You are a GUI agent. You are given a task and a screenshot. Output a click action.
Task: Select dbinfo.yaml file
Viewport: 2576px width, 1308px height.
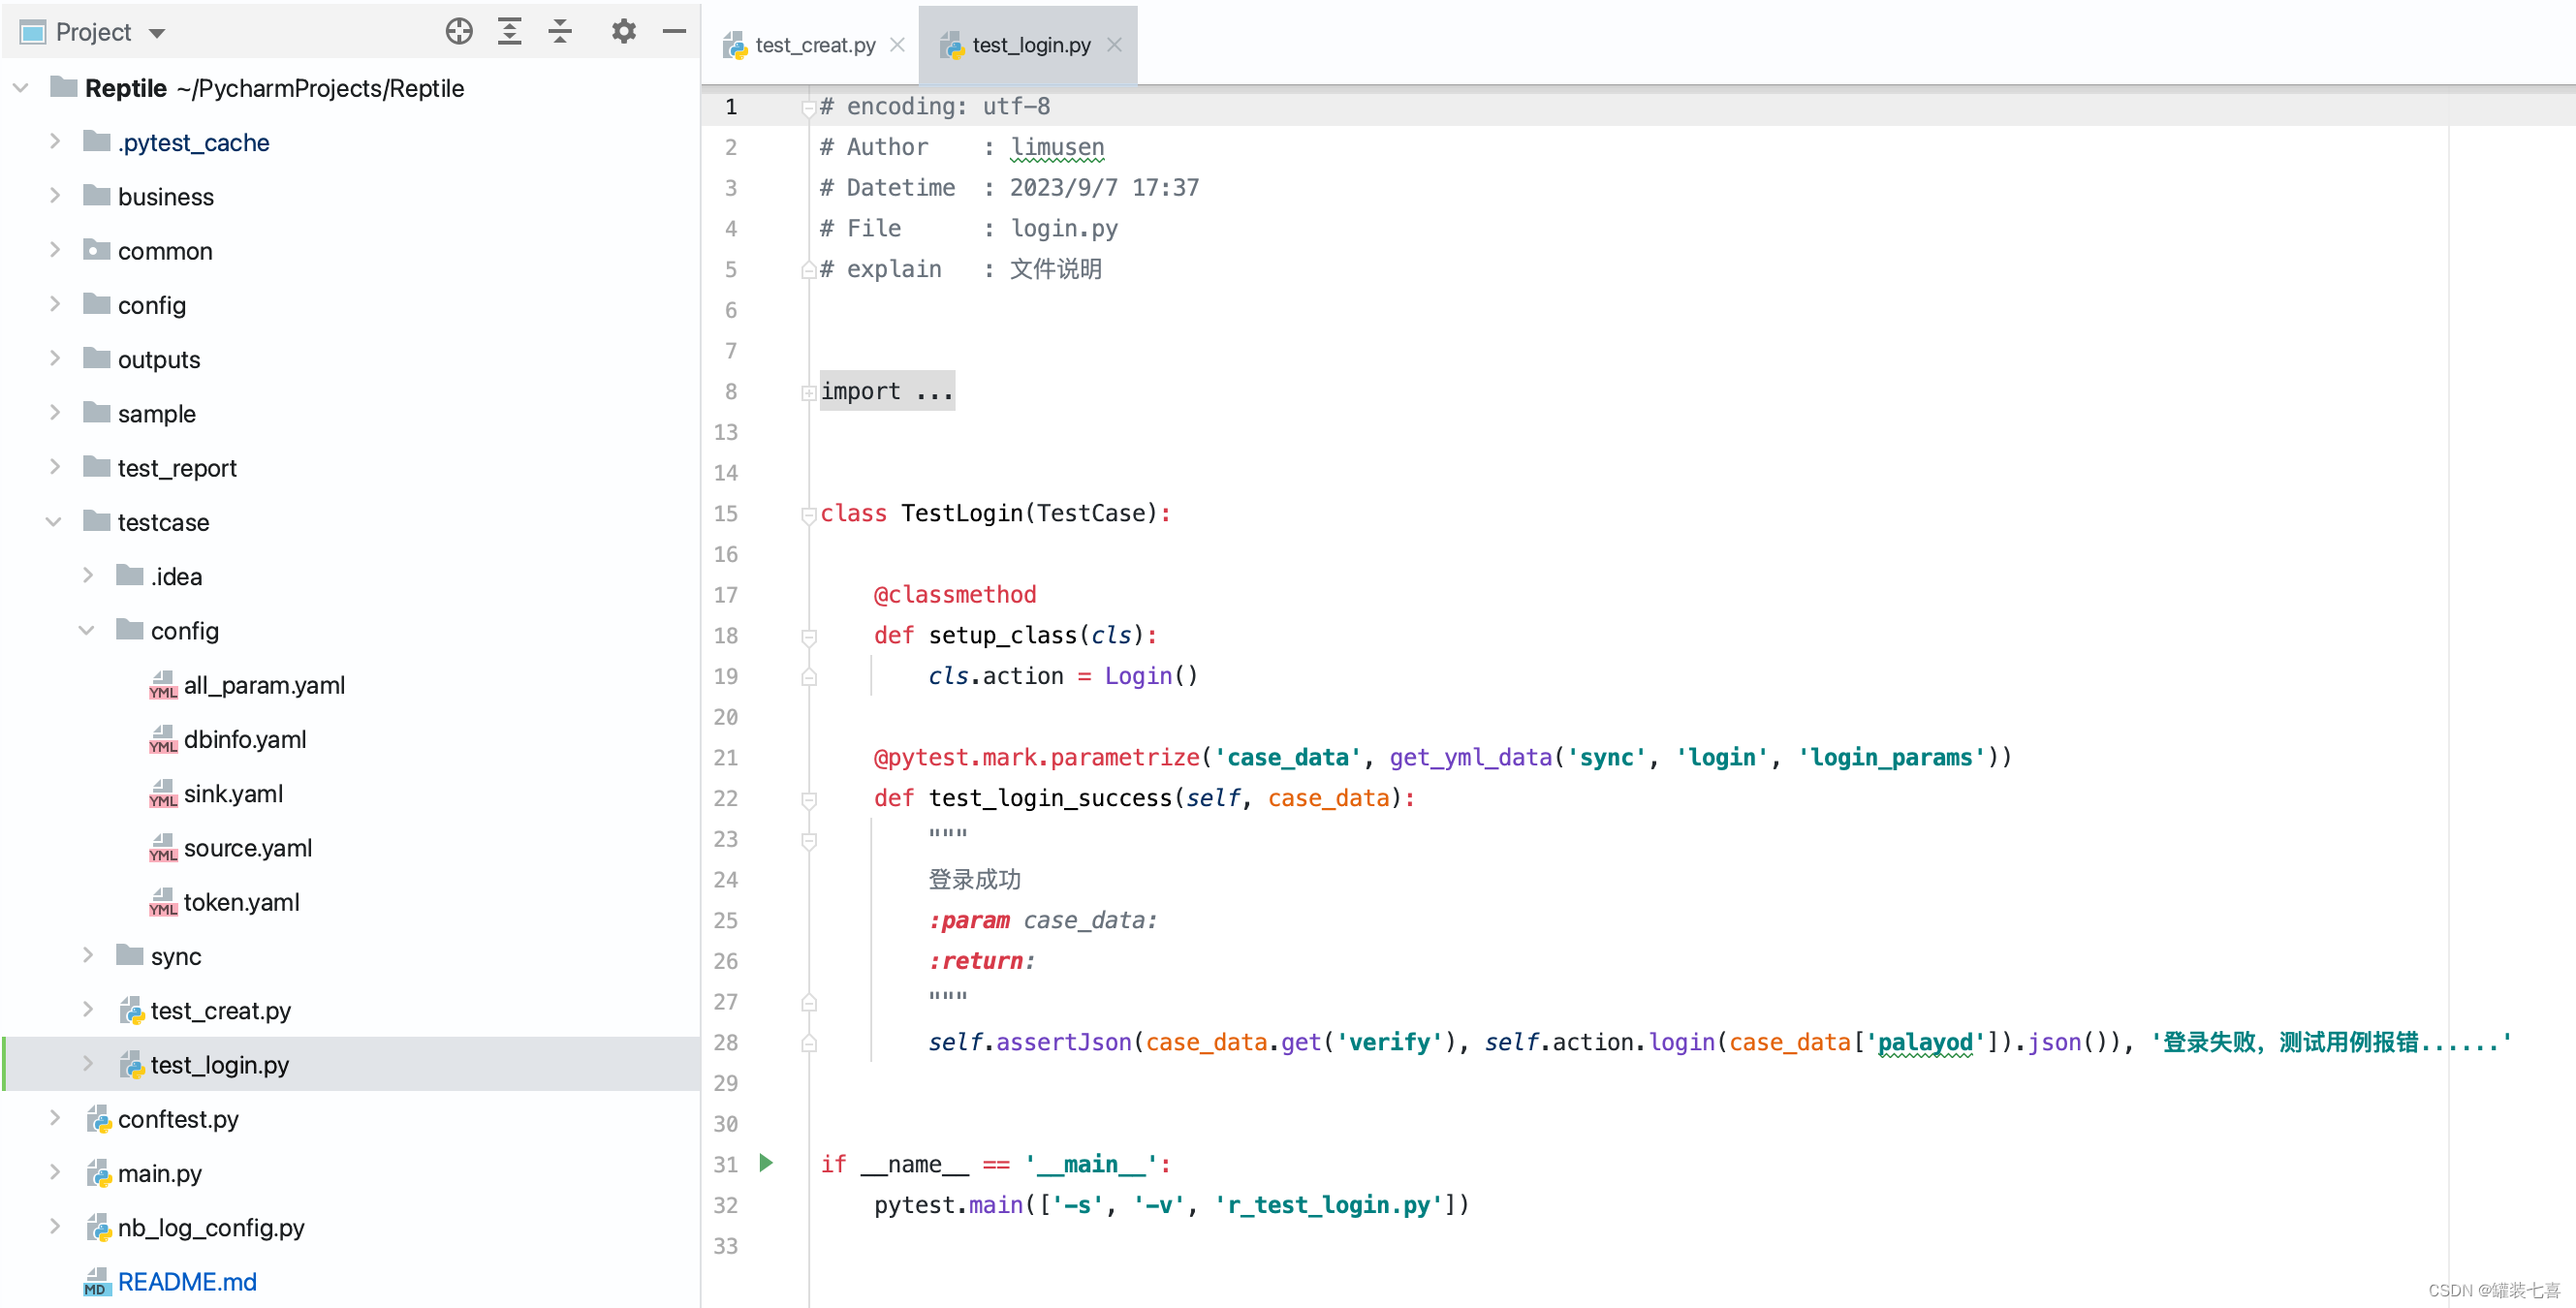pyautogui.click(x=245, y=739)
